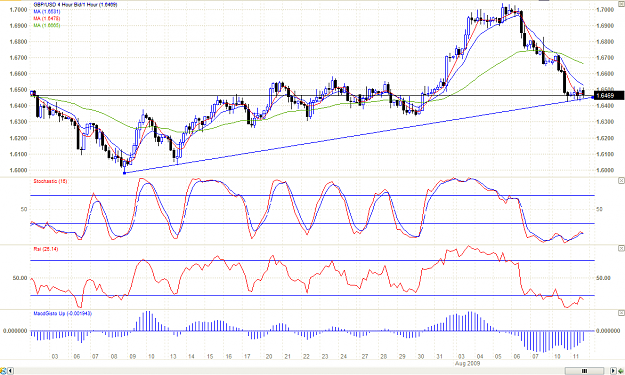Image resolution: width=625 pixels, height=375 pixels.
Task: Click the 50.00 label right of RSI panel
Action: (603, 278)
